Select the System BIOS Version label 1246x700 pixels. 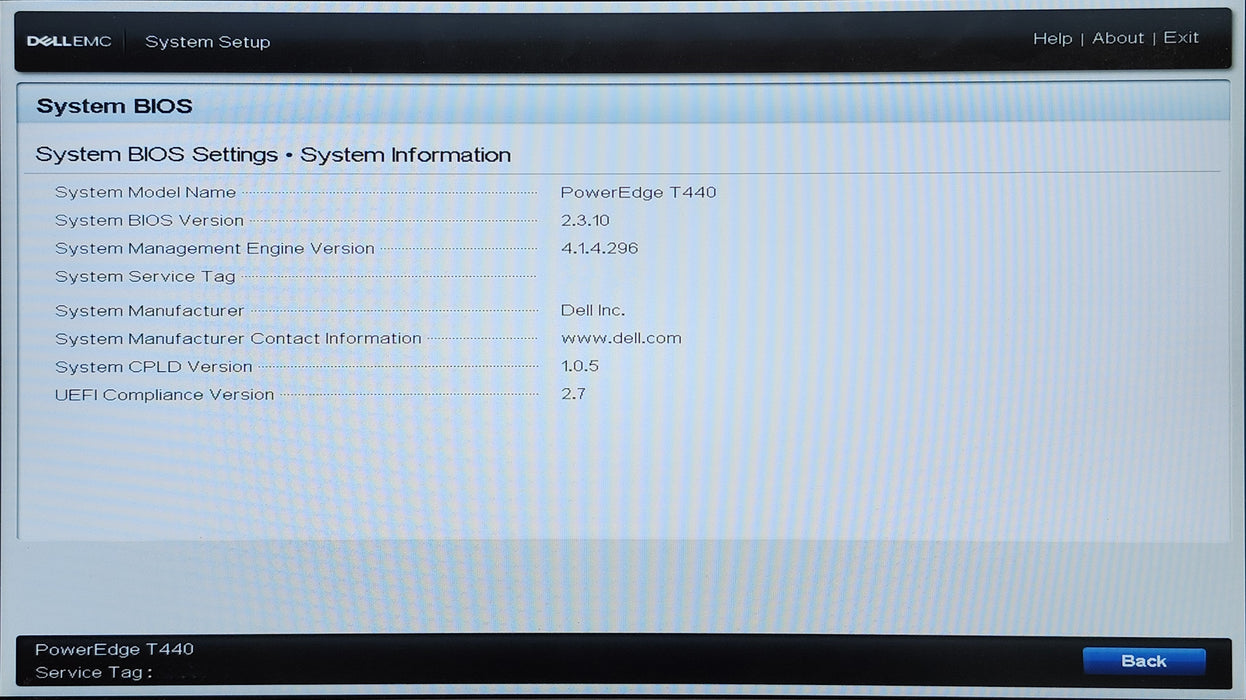coord(149,220)
